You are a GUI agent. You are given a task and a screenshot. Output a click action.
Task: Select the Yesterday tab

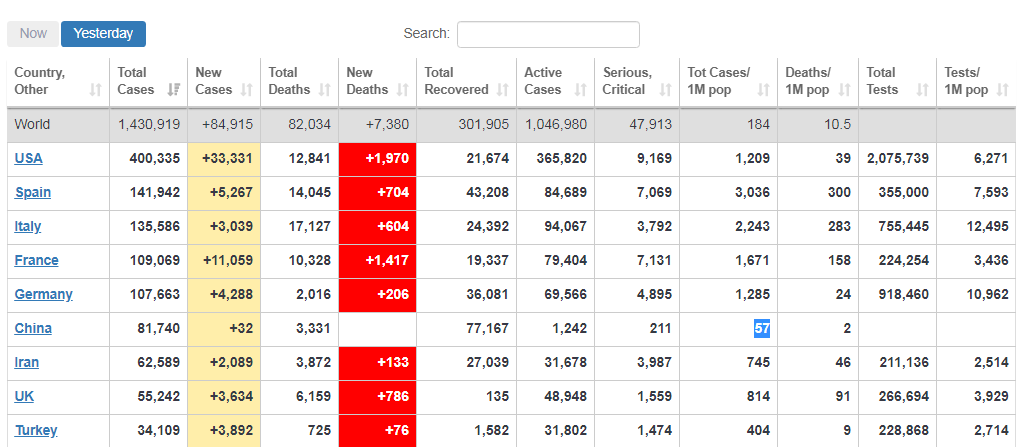tap(103, 34)
